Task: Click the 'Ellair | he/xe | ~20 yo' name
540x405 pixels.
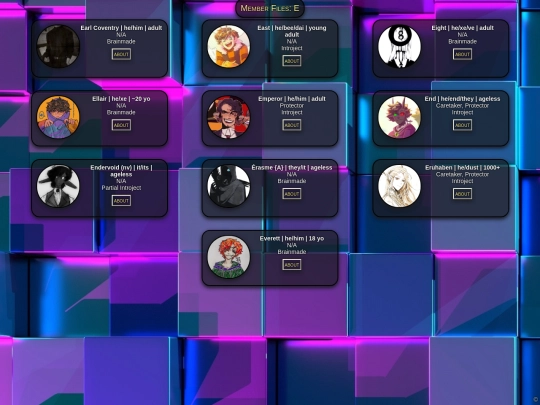Action: [x=121, y=99]
